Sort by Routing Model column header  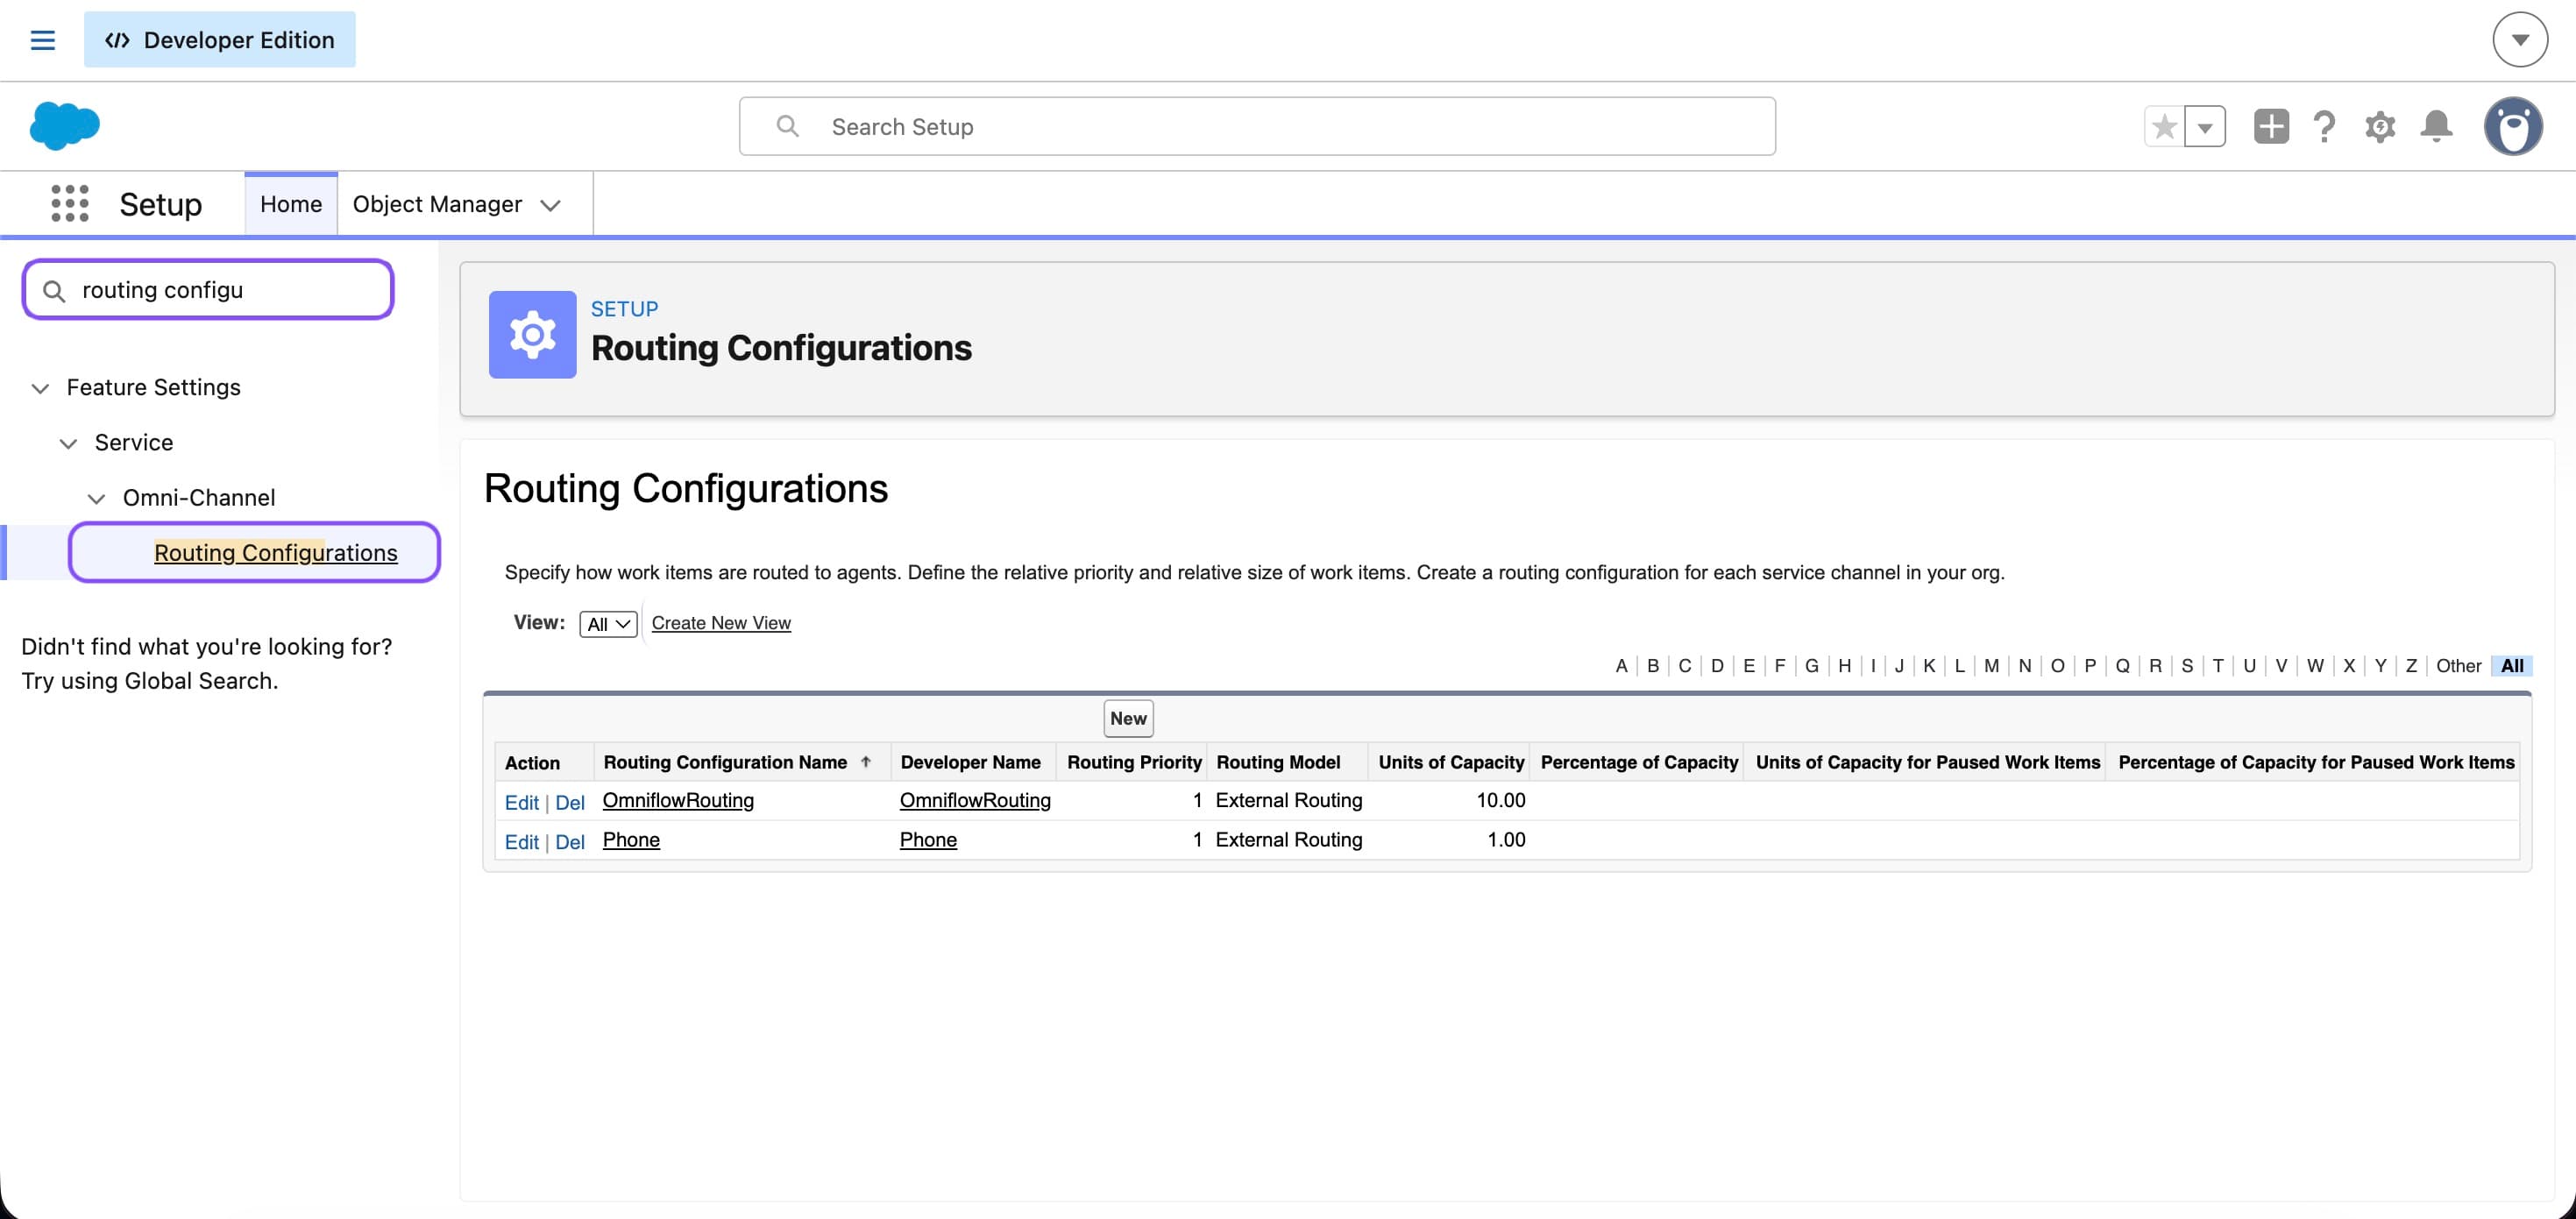click(x=1278, y=762)
